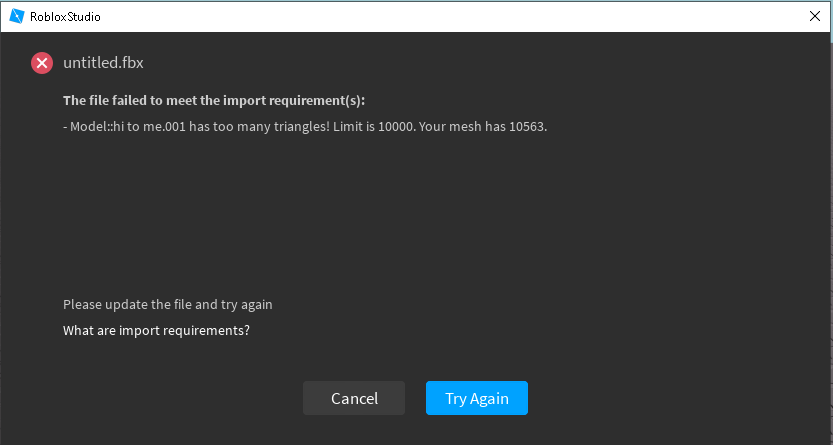833x445 pixels.
Task: Open the "What are import requirements?" link
Action: click(x=156, y=330)
